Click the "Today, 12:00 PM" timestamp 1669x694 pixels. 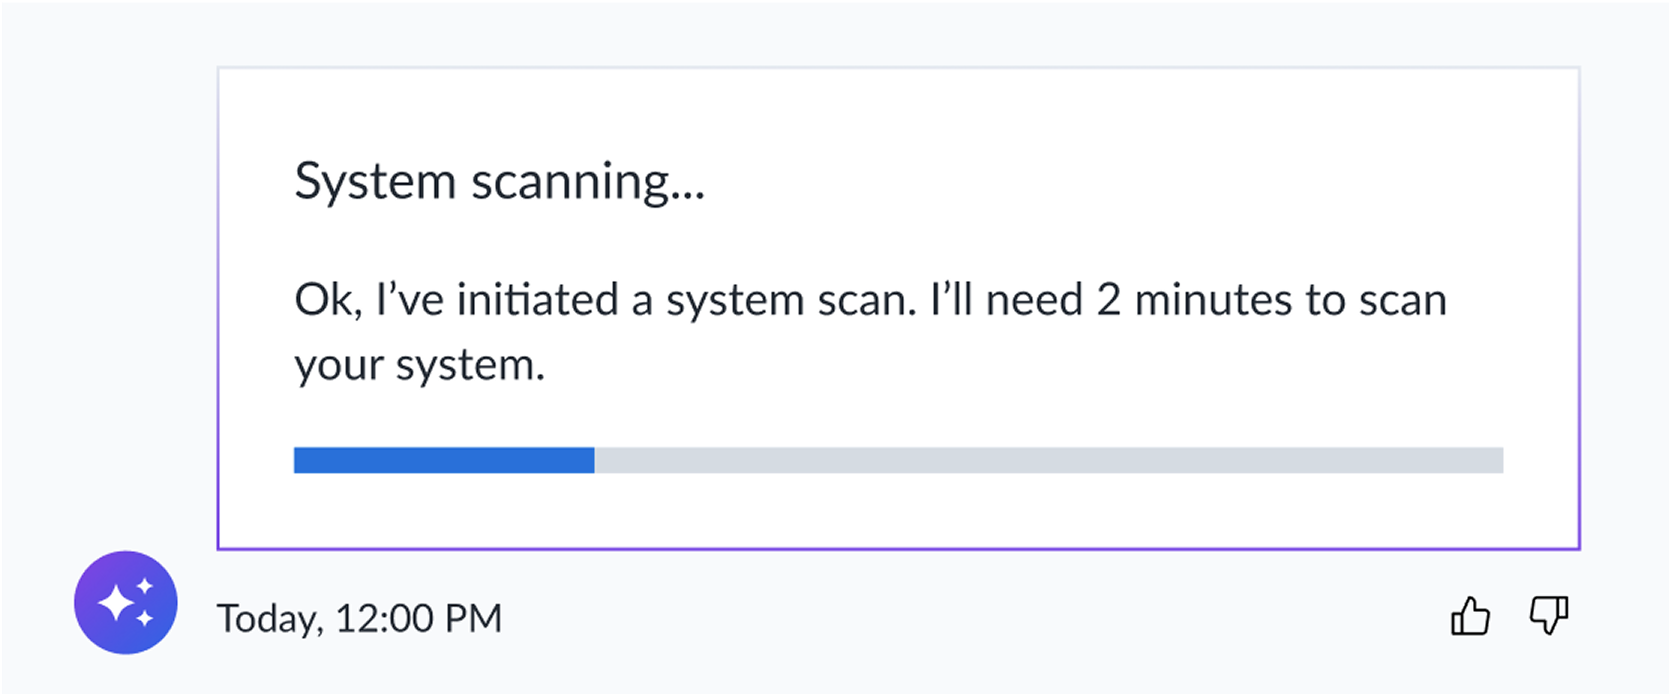pyautogui.click(x=359, y=619)
